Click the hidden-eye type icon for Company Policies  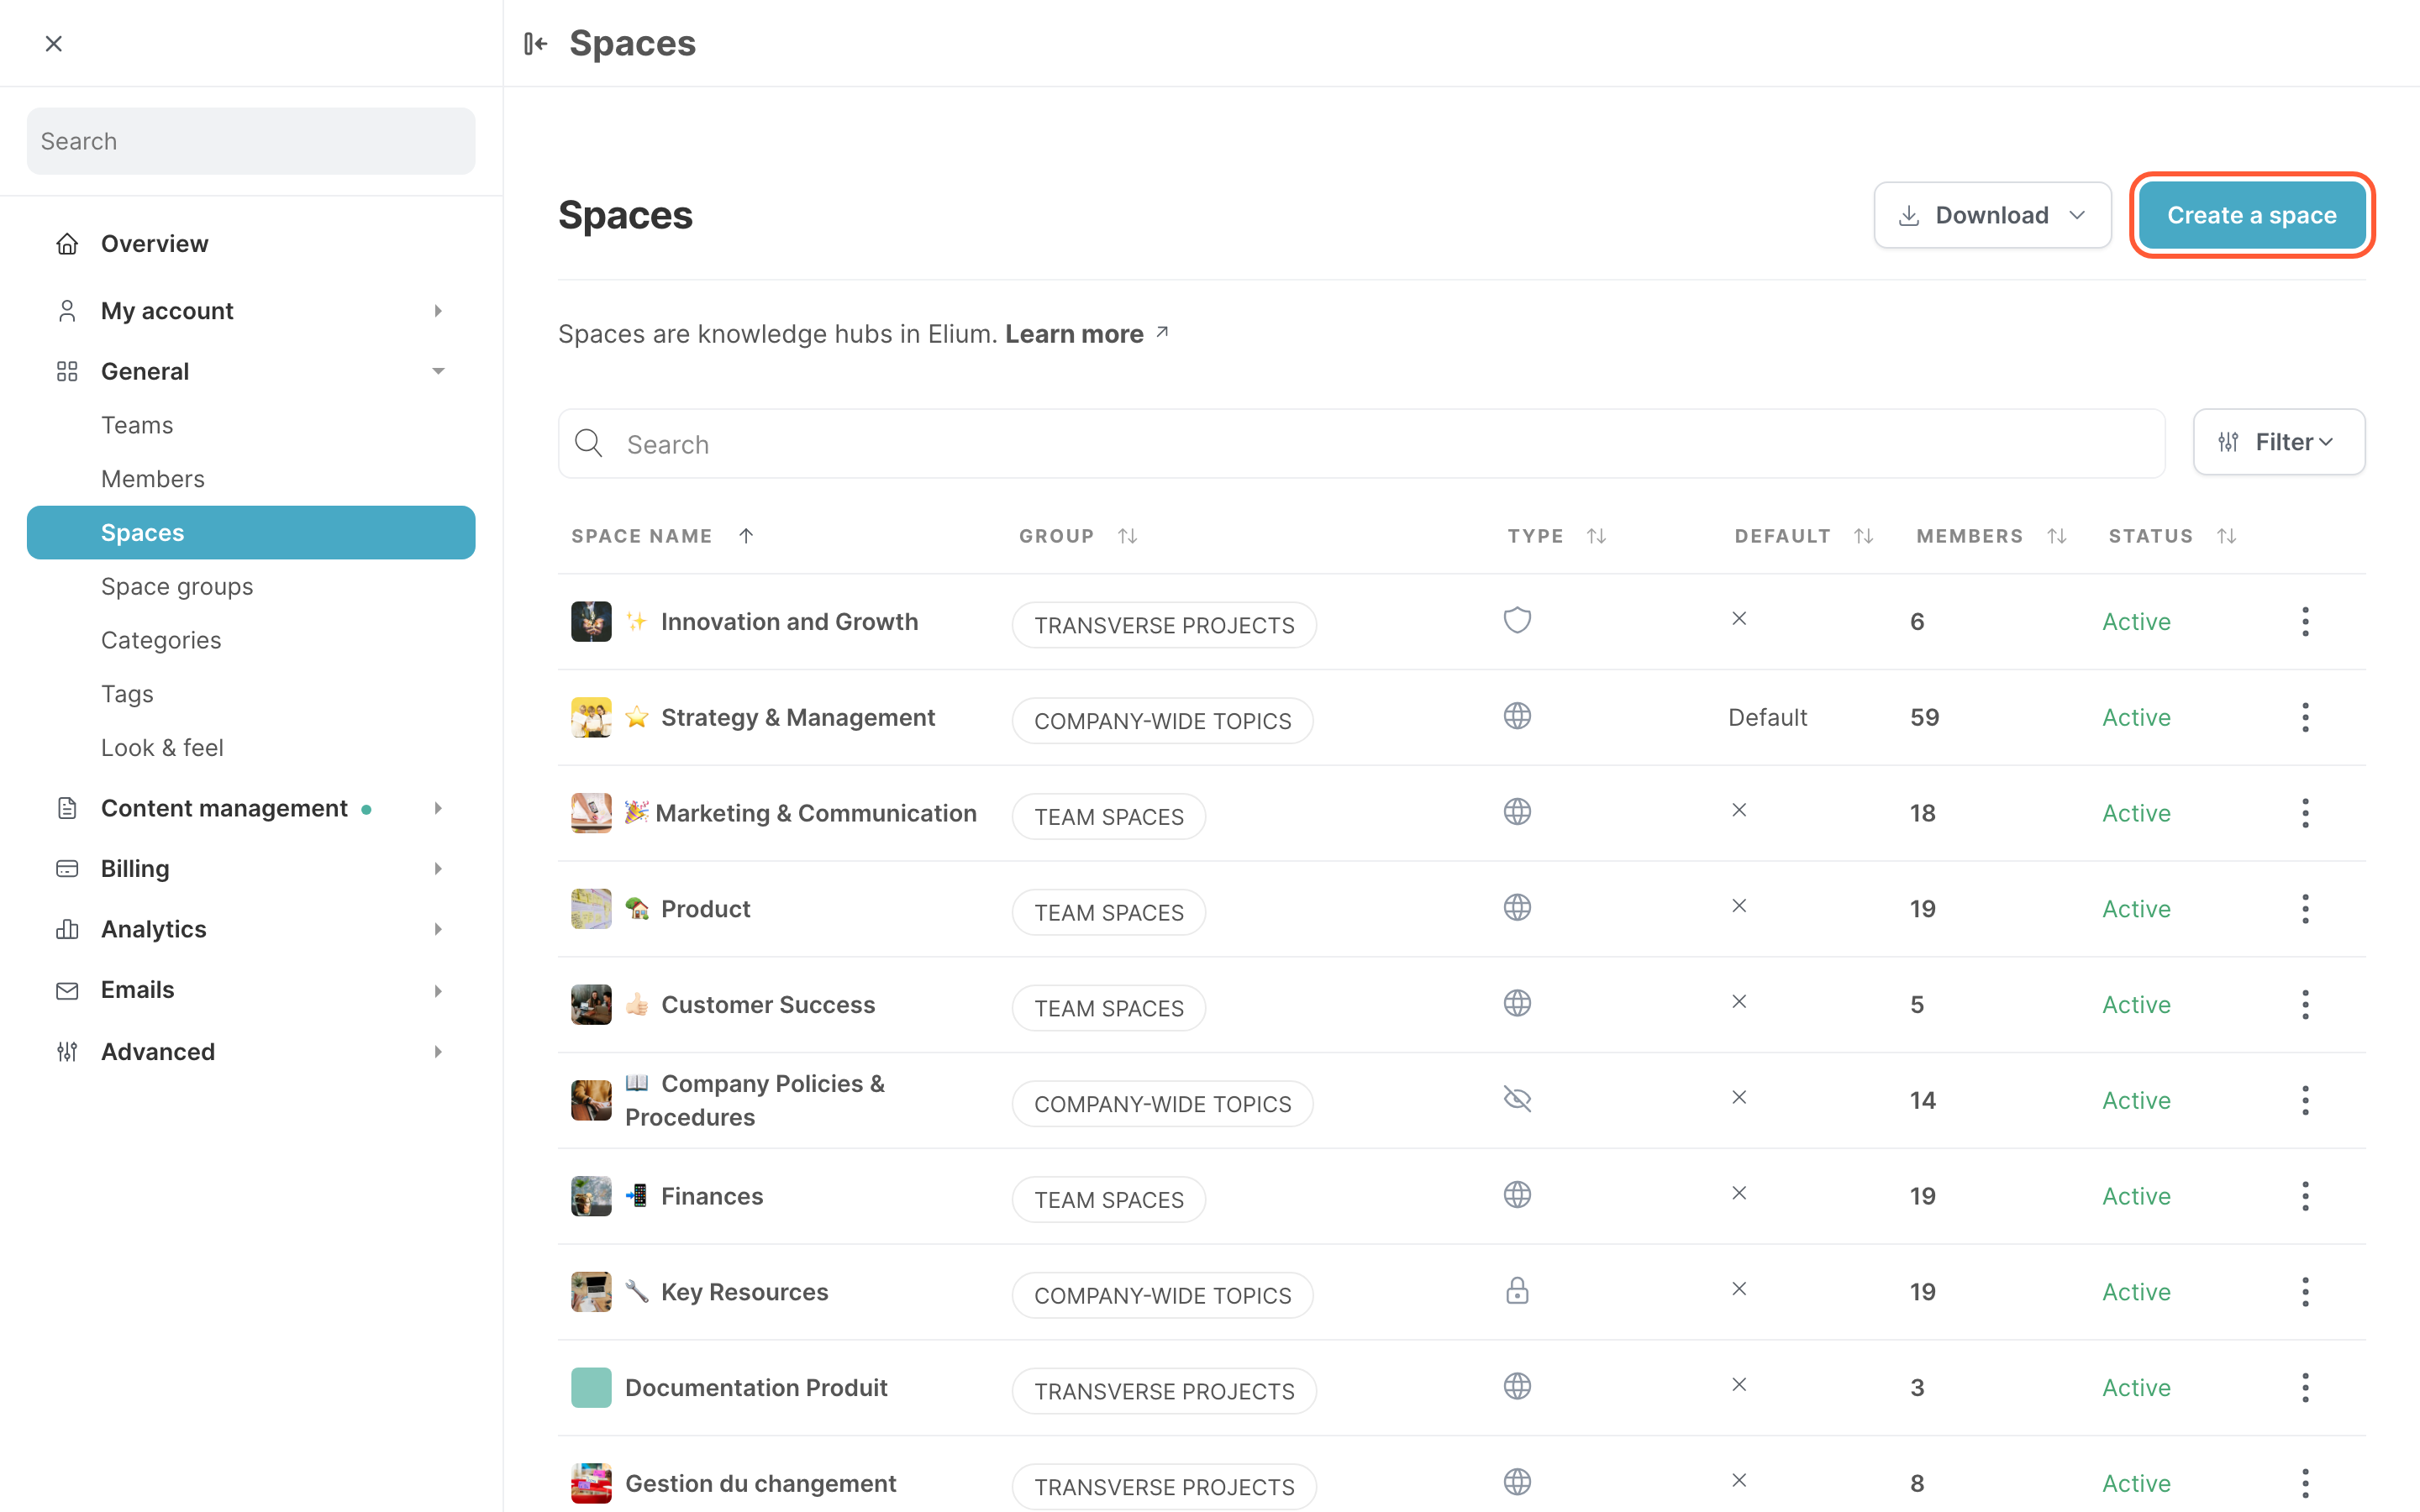(1517, 1099)
